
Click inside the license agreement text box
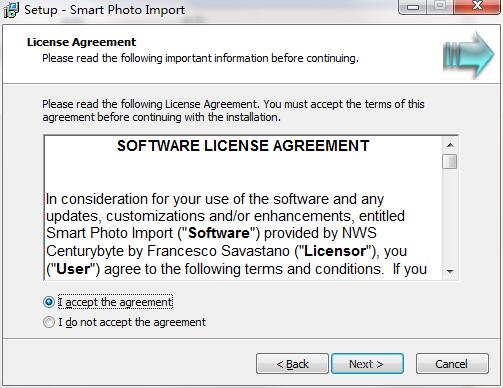click(x=243, y=208)
